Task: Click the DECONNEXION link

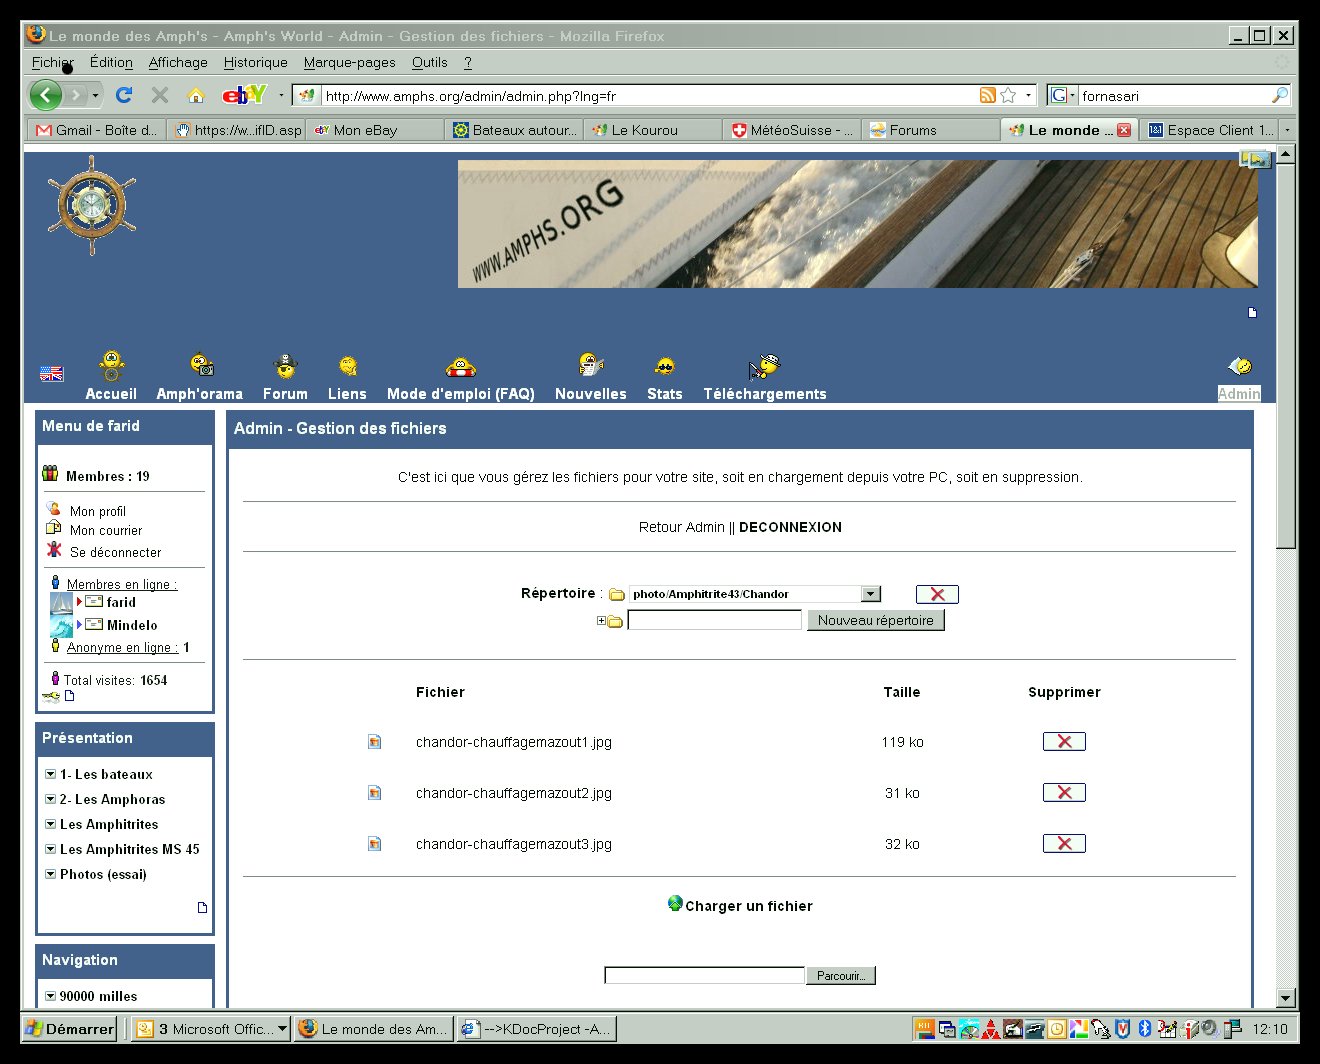Action: tap(790, 527)
